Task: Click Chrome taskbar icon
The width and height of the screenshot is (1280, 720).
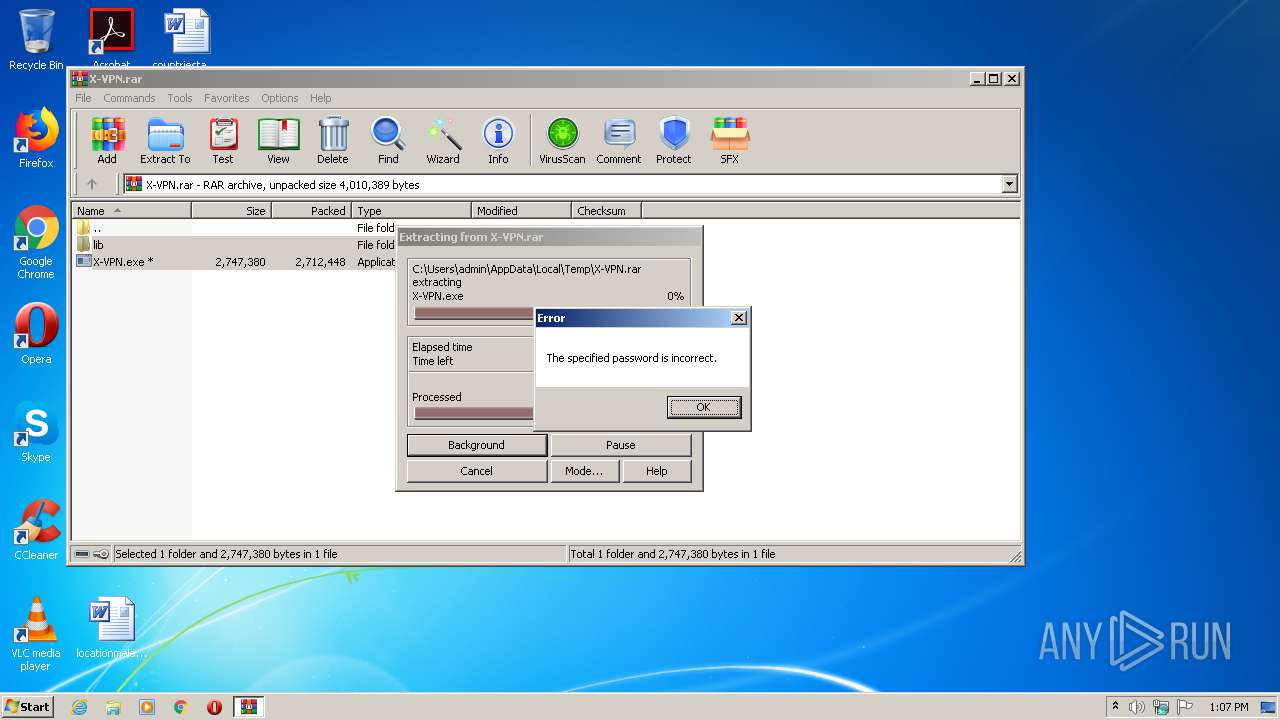Action: [x=181, y=707]
